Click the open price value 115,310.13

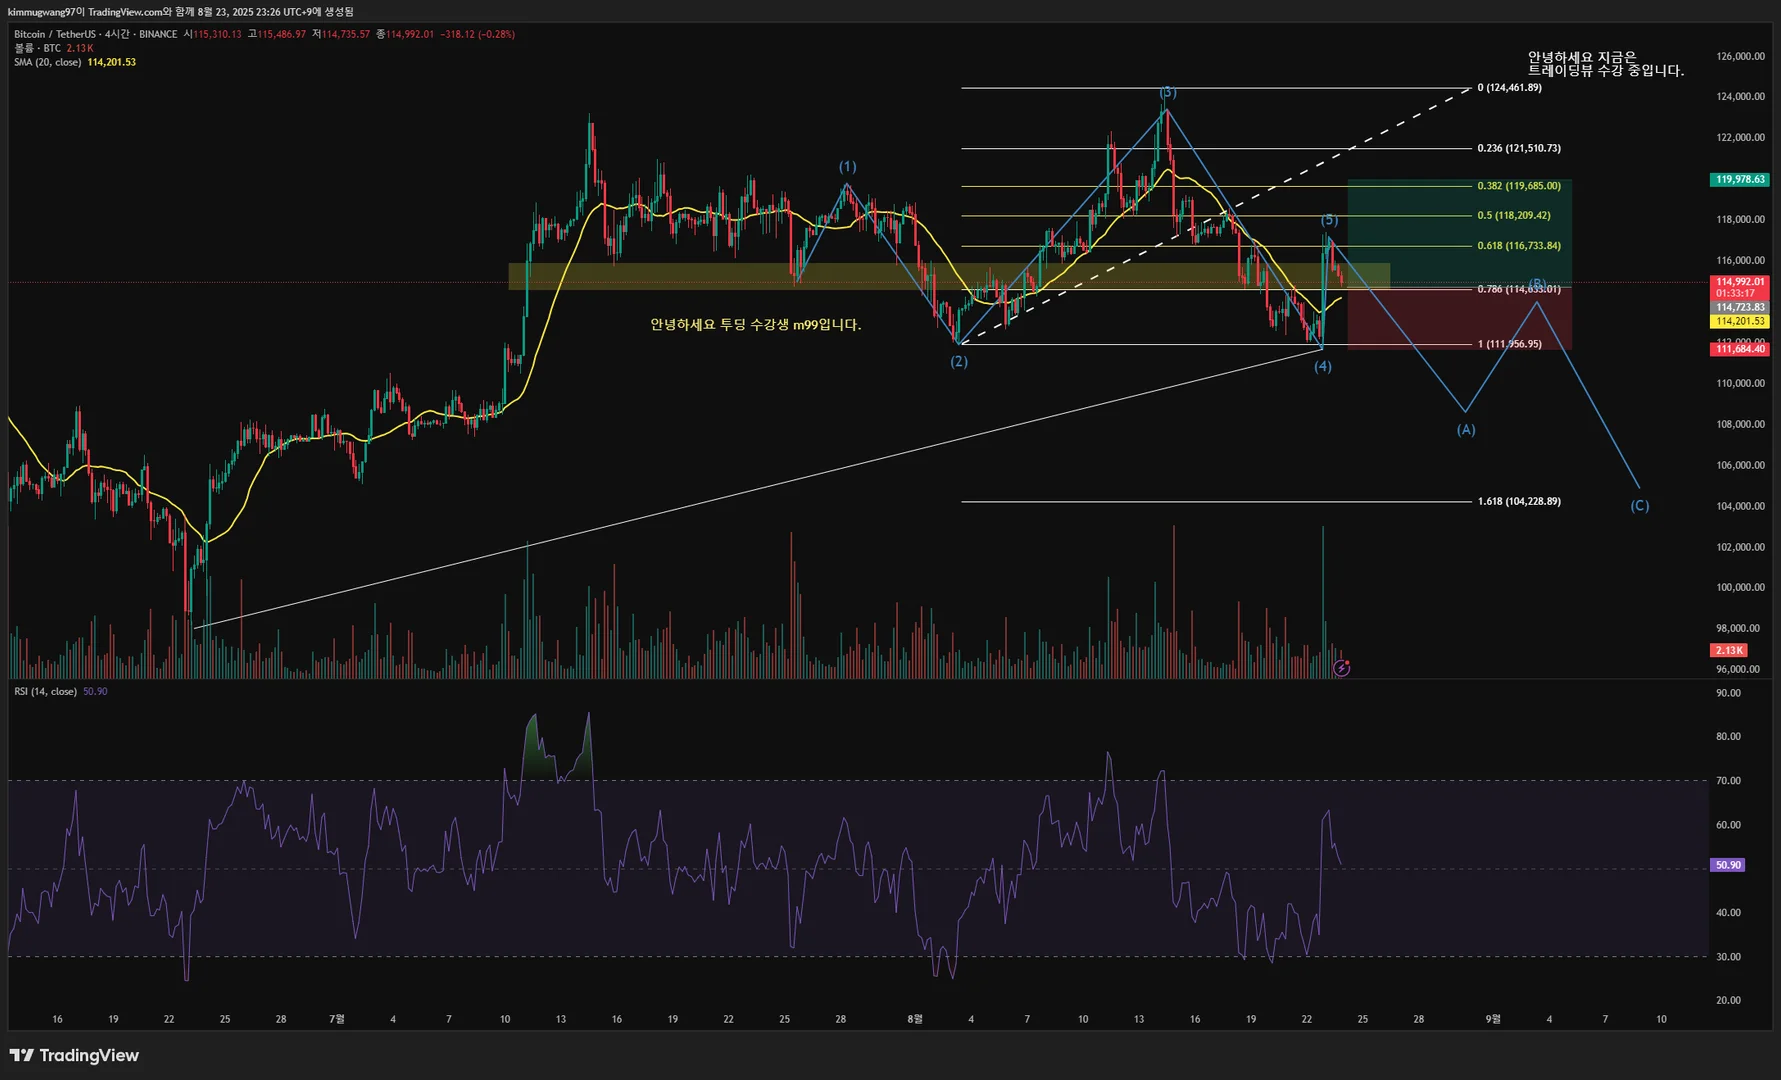tap(217, 34)
